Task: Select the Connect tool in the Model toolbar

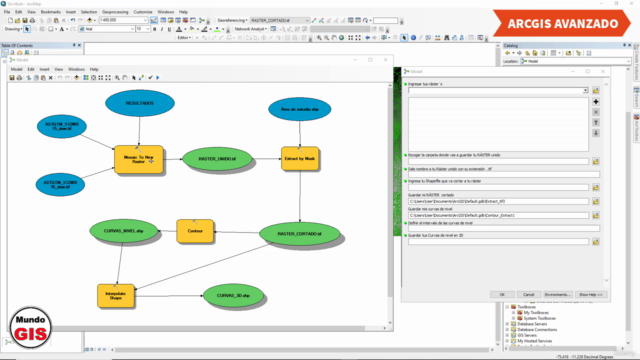Action: 141,78
